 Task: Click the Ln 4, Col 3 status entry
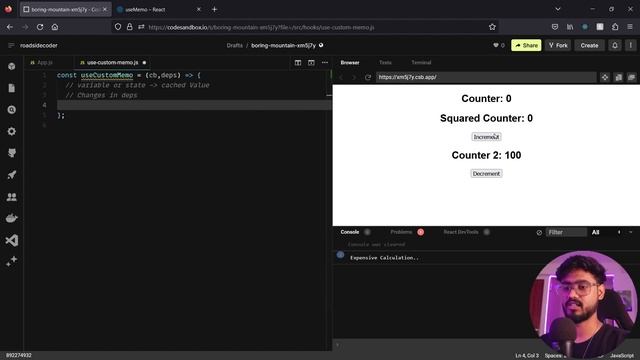click(527, 356)
